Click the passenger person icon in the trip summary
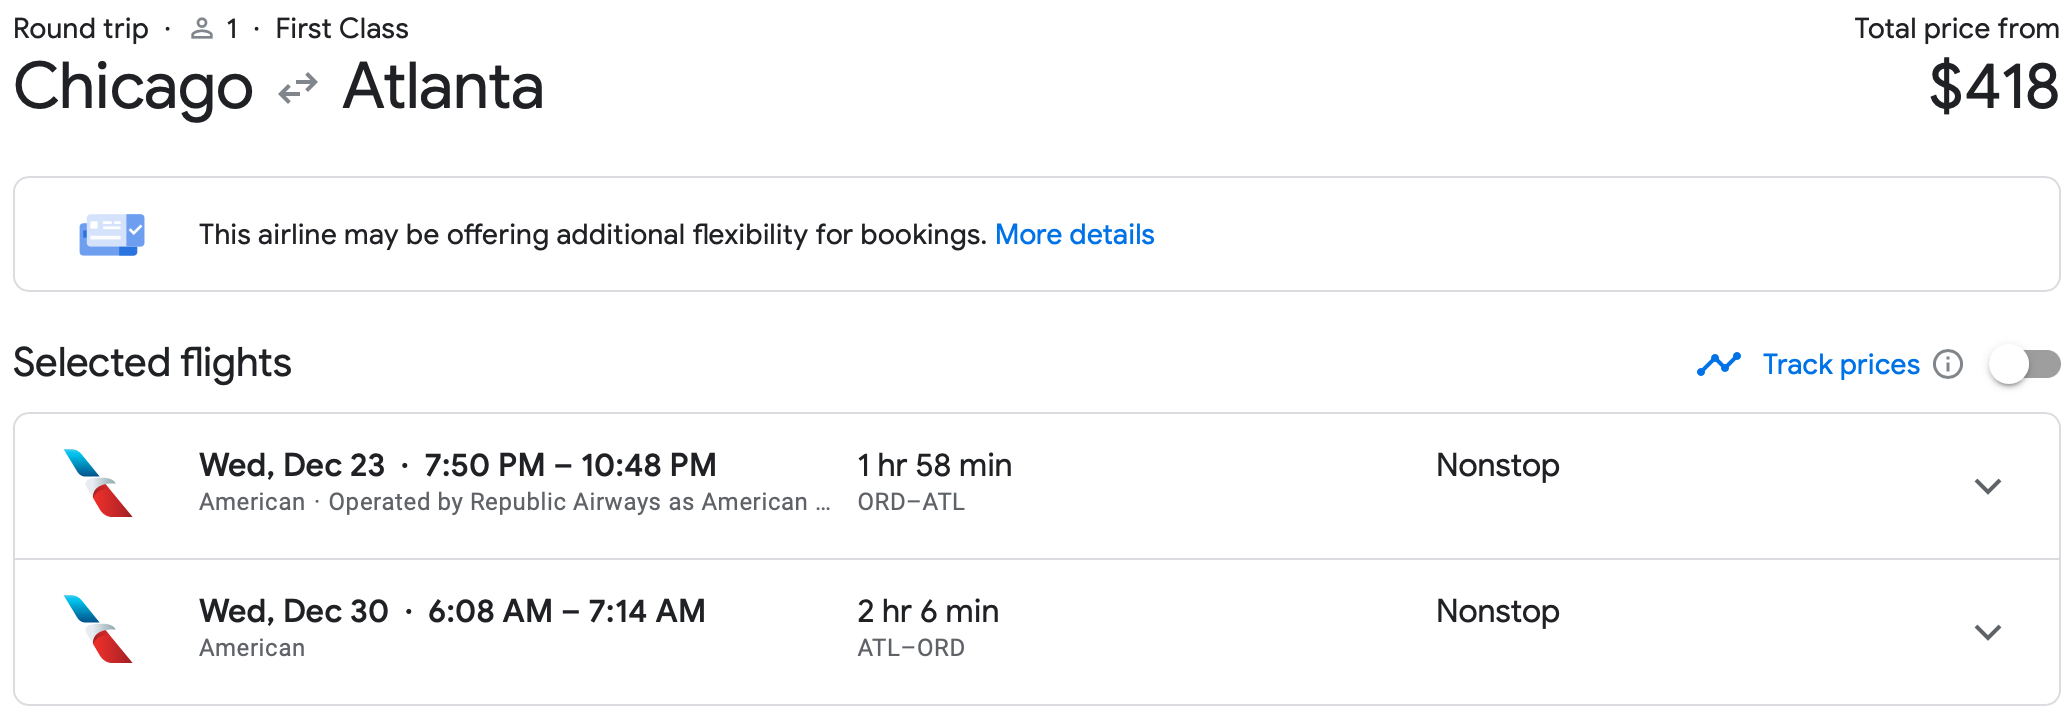Screen dimensions: 2072x720 [202, 27]
